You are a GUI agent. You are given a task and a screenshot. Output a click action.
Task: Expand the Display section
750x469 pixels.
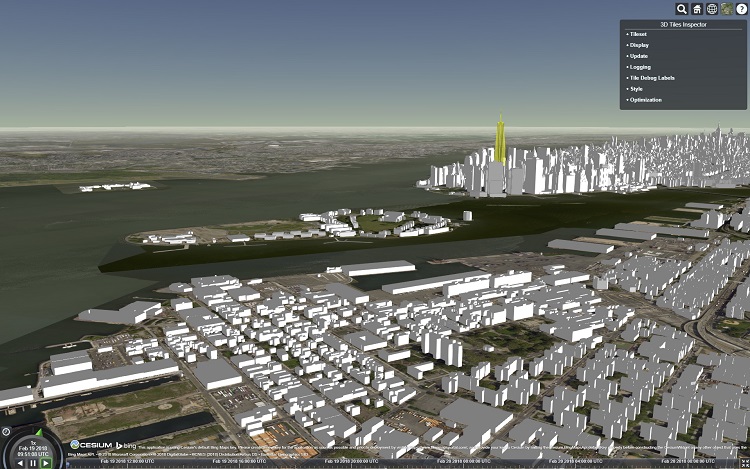coord(638,45)
